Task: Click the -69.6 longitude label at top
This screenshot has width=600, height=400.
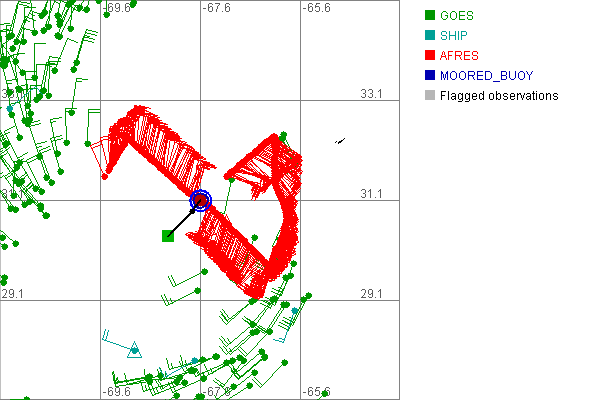Action: [x=117, y=8]
